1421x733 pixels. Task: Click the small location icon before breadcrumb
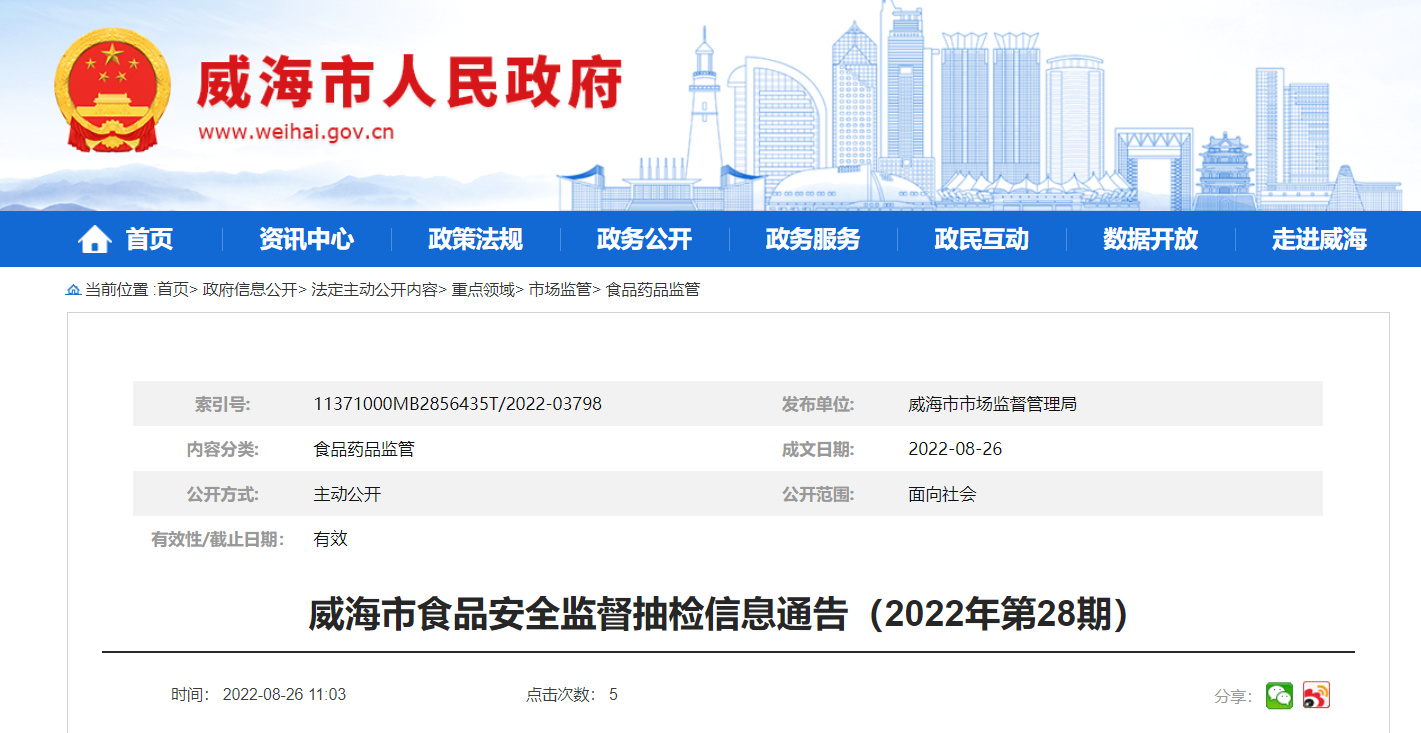73,290
